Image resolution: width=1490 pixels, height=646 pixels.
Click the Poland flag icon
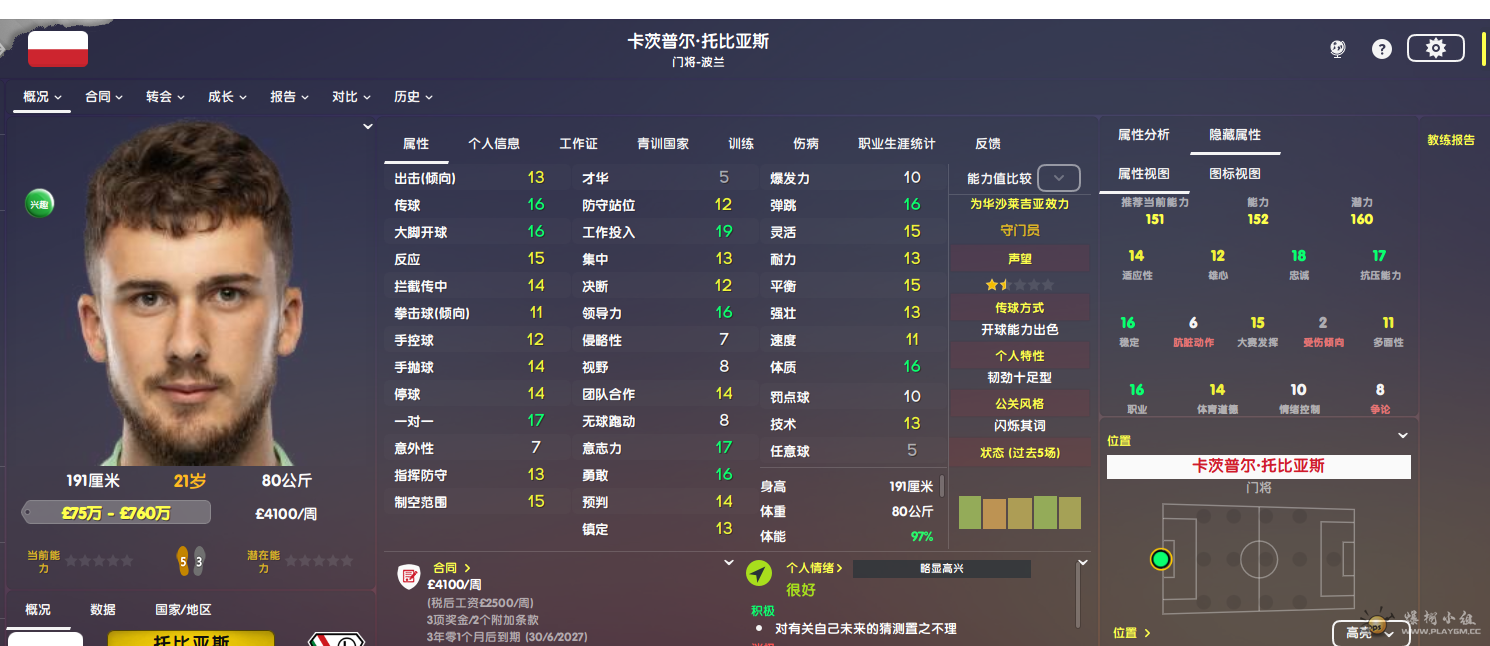(58, 49)
